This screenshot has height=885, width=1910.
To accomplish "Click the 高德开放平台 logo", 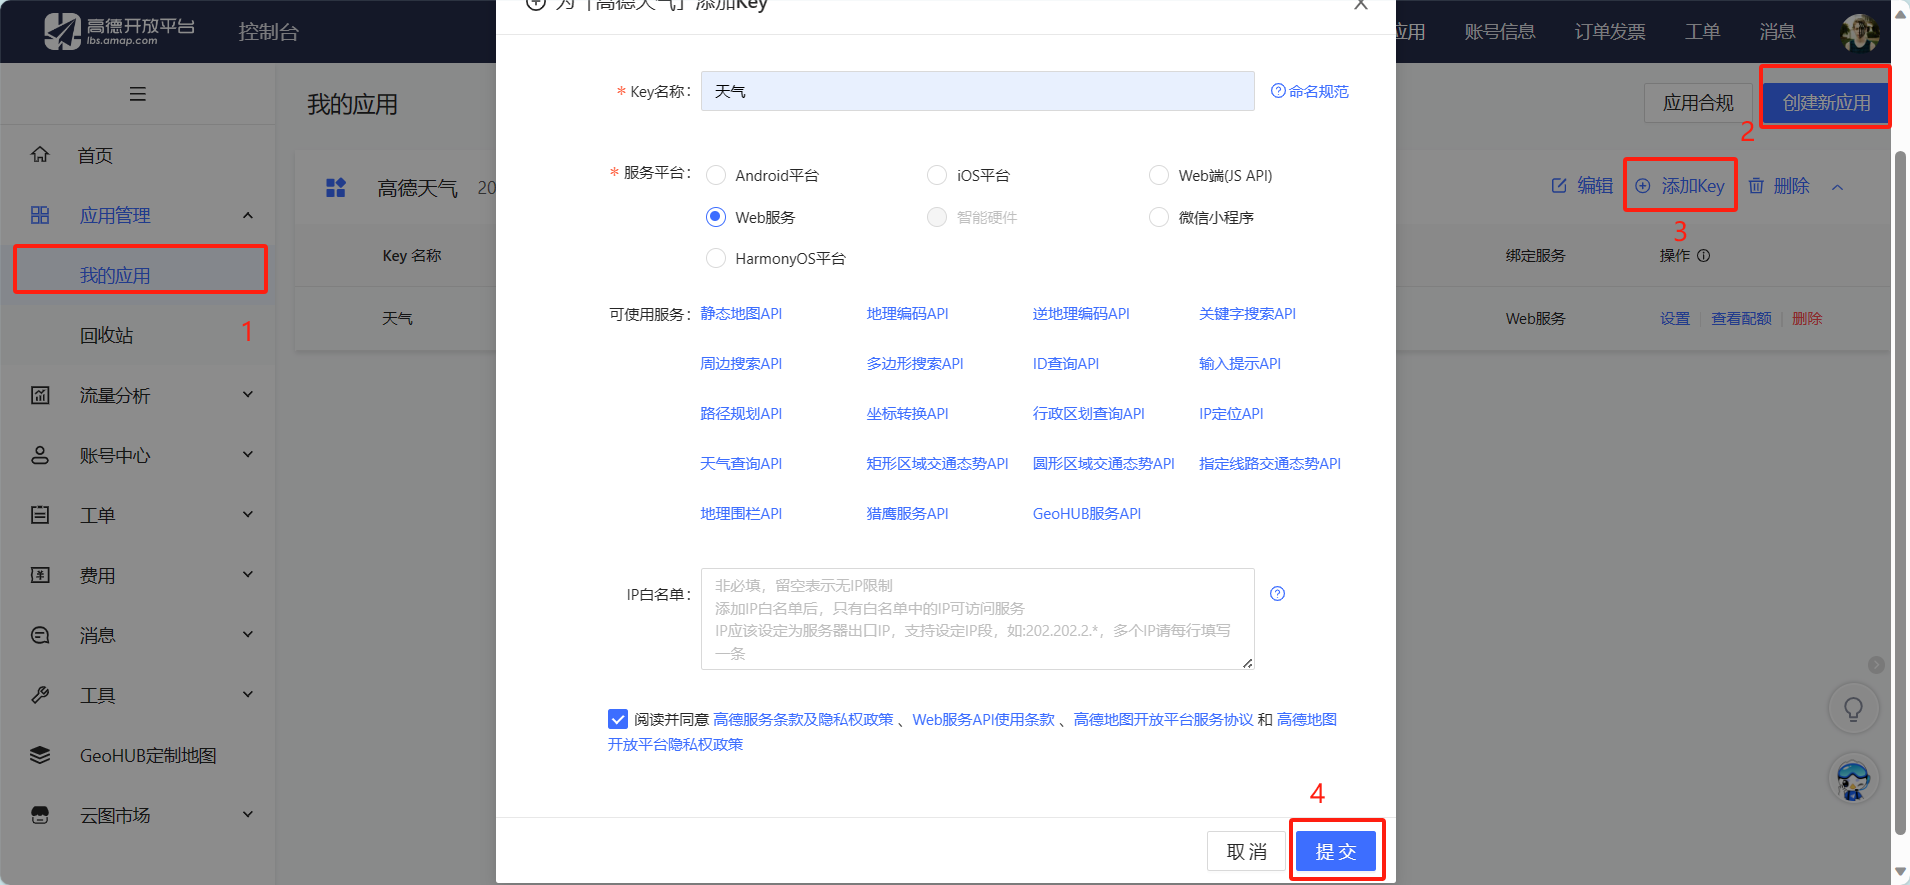I will click(x=119, y=31).
